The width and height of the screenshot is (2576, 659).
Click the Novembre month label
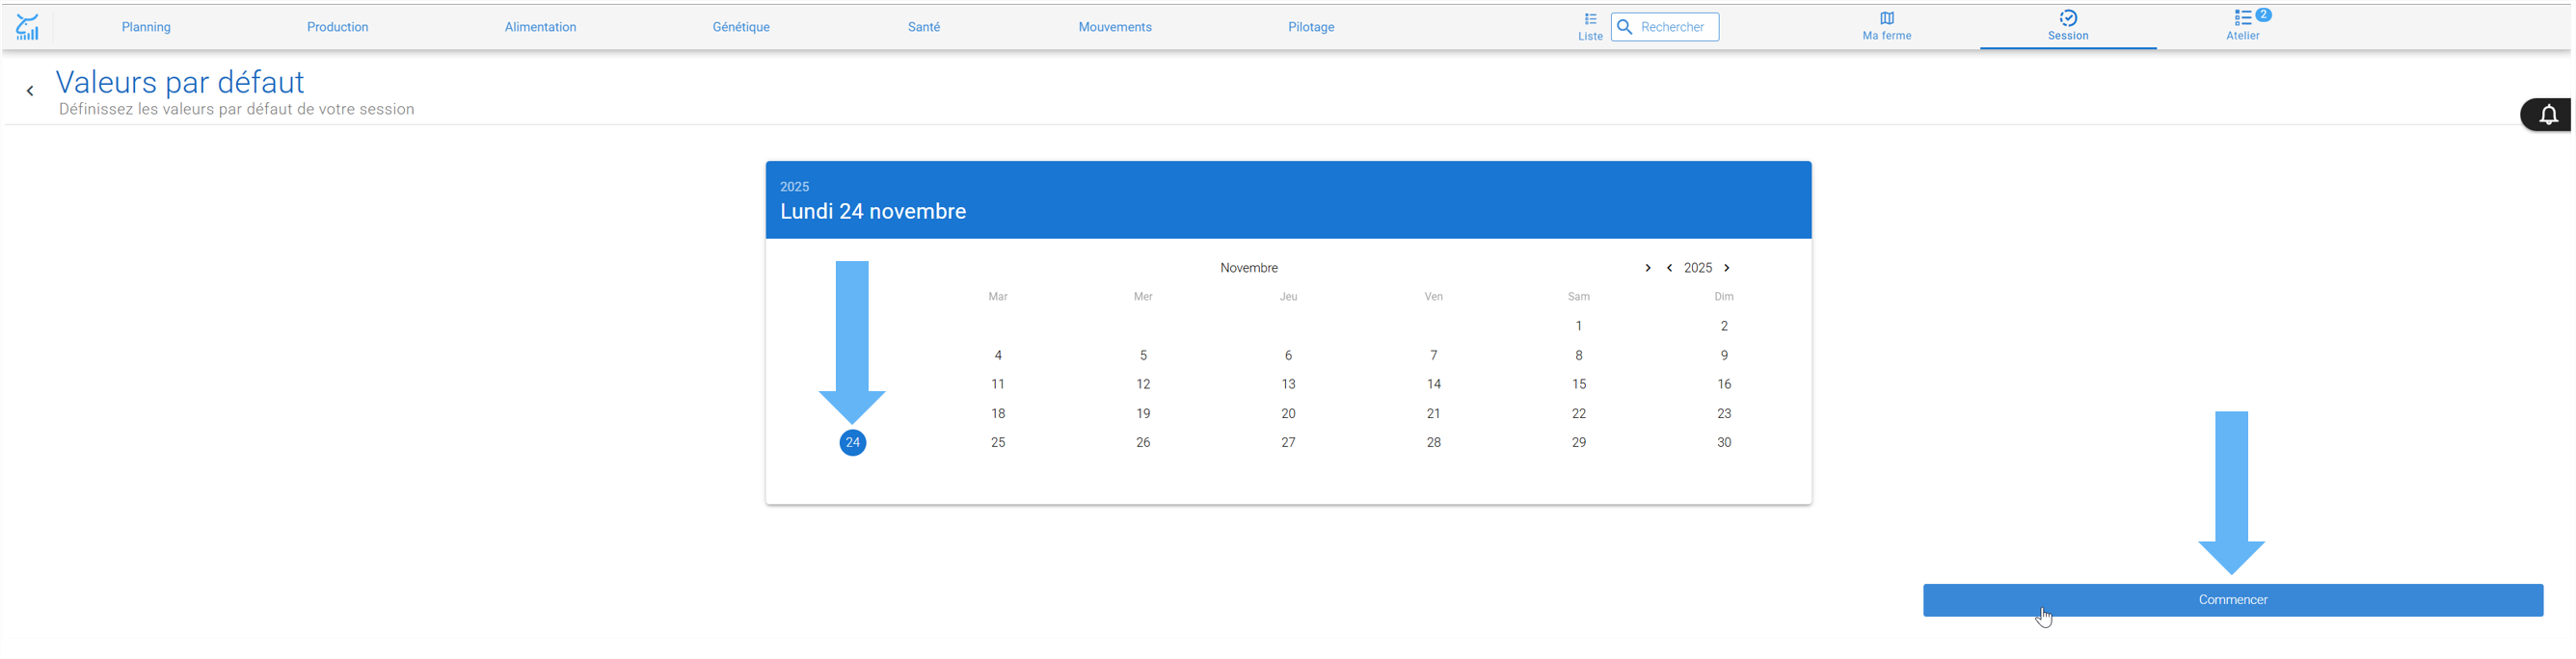[1248, 268]
